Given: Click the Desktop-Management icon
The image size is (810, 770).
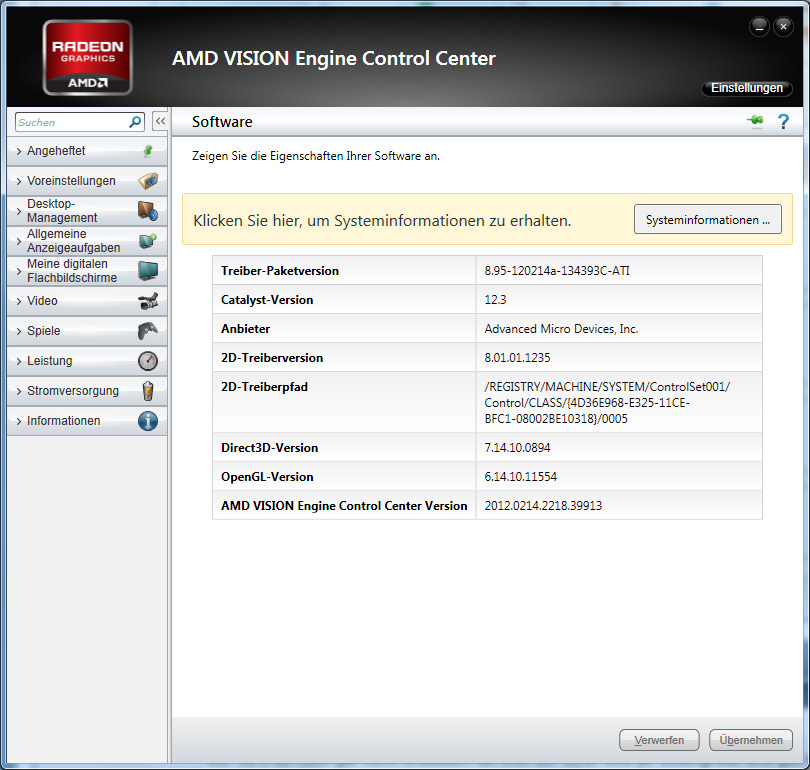Looking at the screenshot, I should [x=148, y=211].
